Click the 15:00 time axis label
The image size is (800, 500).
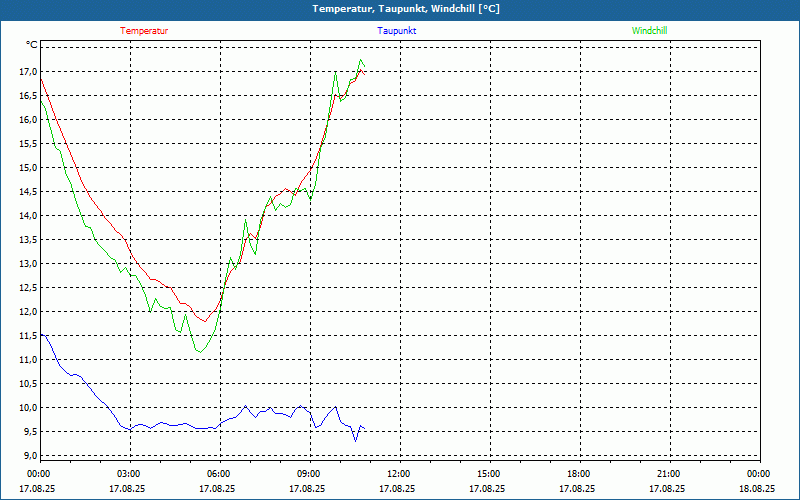click(x=487, y=474)
